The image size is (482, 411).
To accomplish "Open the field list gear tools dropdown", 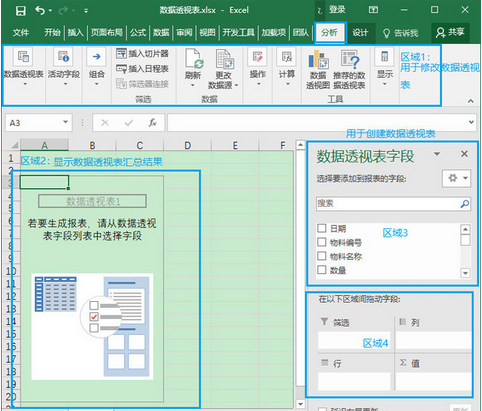I will coord(457,178).
